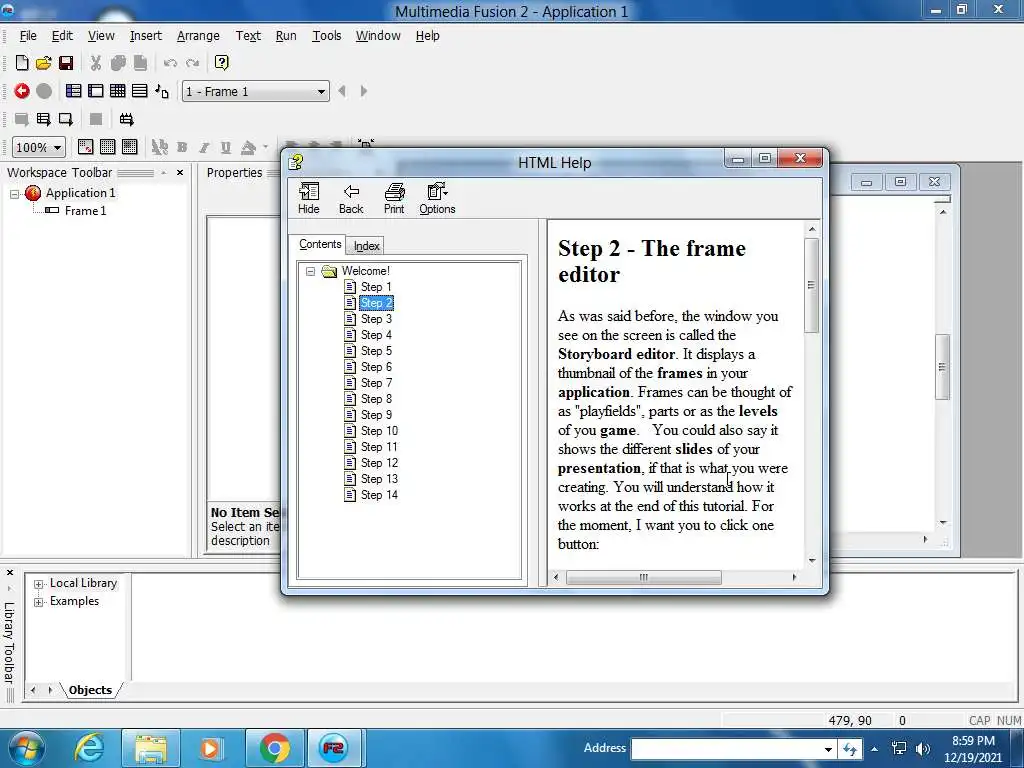This screenshot has height=768, width=1024.
Task: Undo the last action
Action: pos(170,63)
